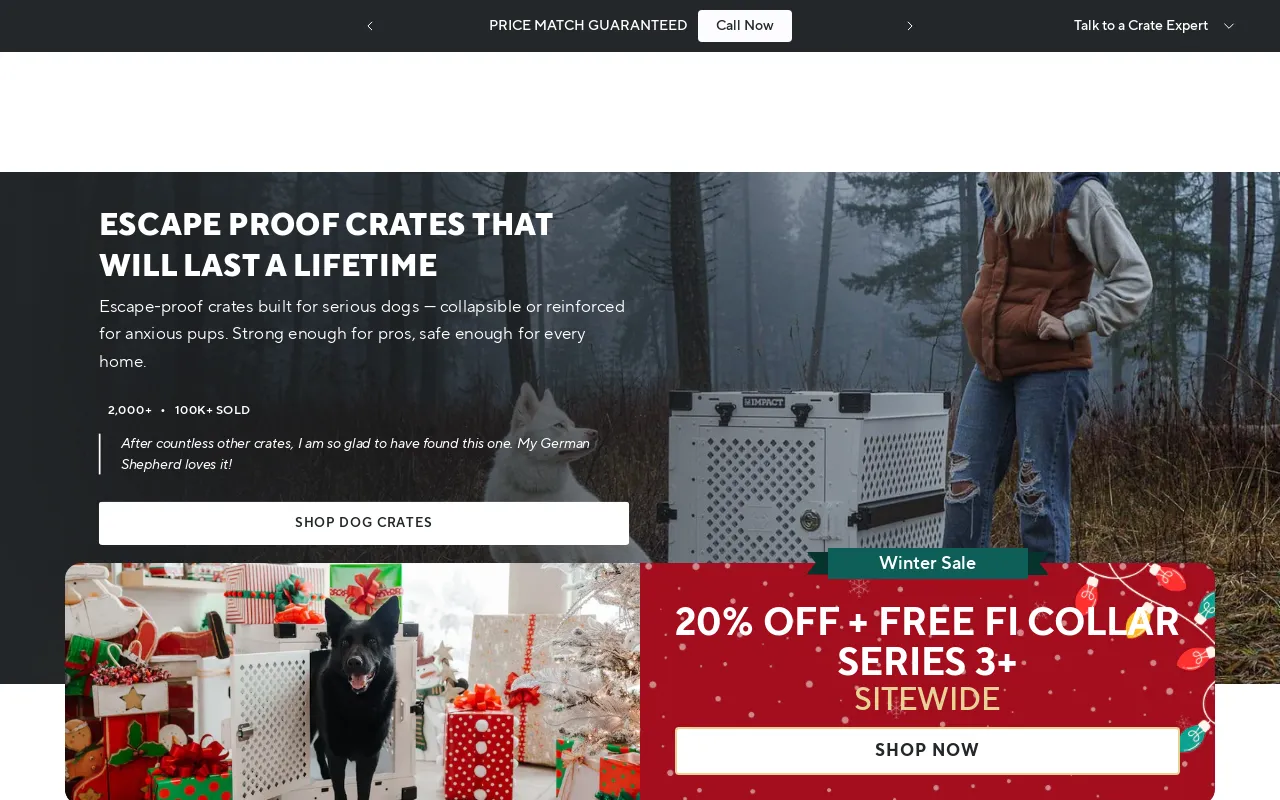Go to previous announcement with left arrow
The width and height of the screenshot is (1280, 800).
pyautogui.click(x=370, y=26)
